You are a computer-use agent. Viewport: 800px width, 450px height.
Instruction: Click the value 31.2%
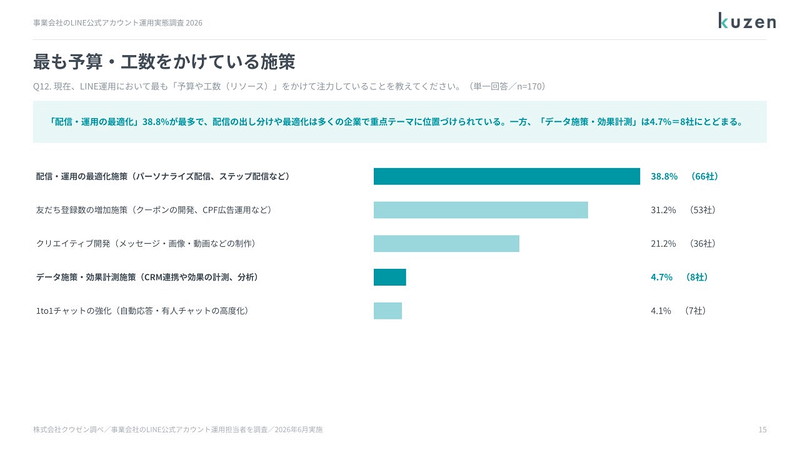click(x=663, y=210)
